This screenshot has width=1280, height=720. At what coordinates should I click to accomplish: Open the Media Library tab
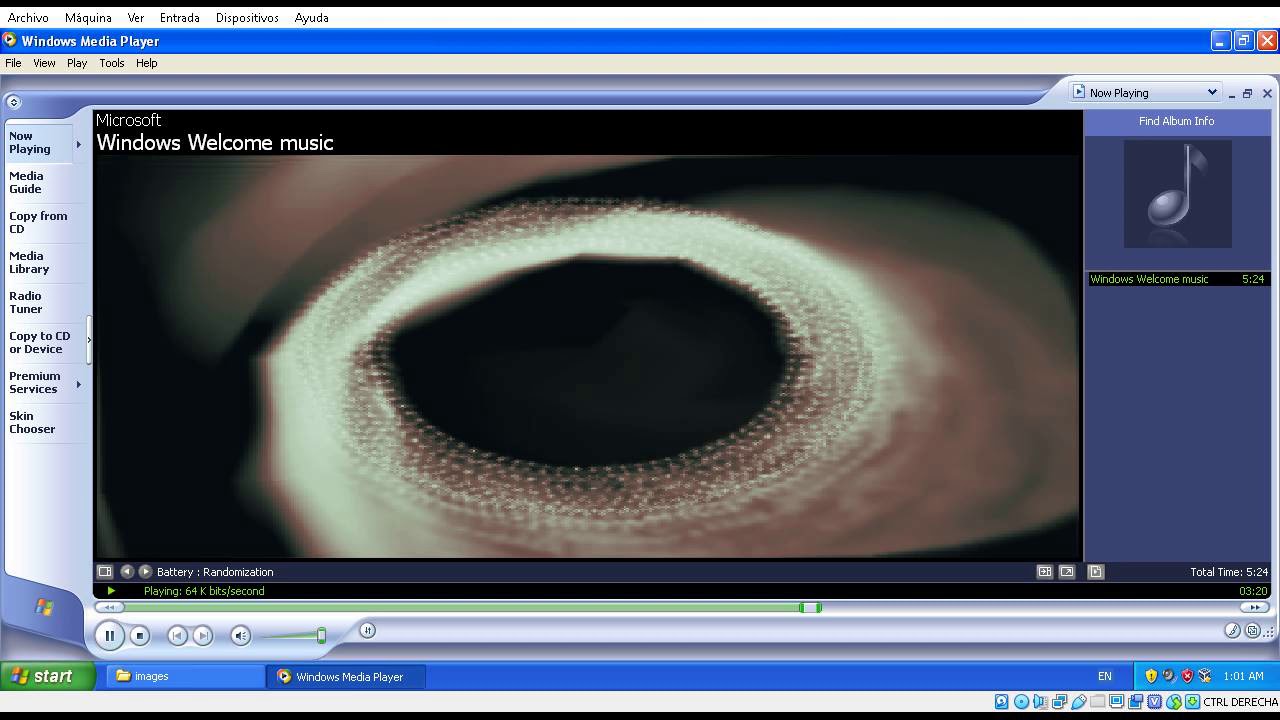38,262
